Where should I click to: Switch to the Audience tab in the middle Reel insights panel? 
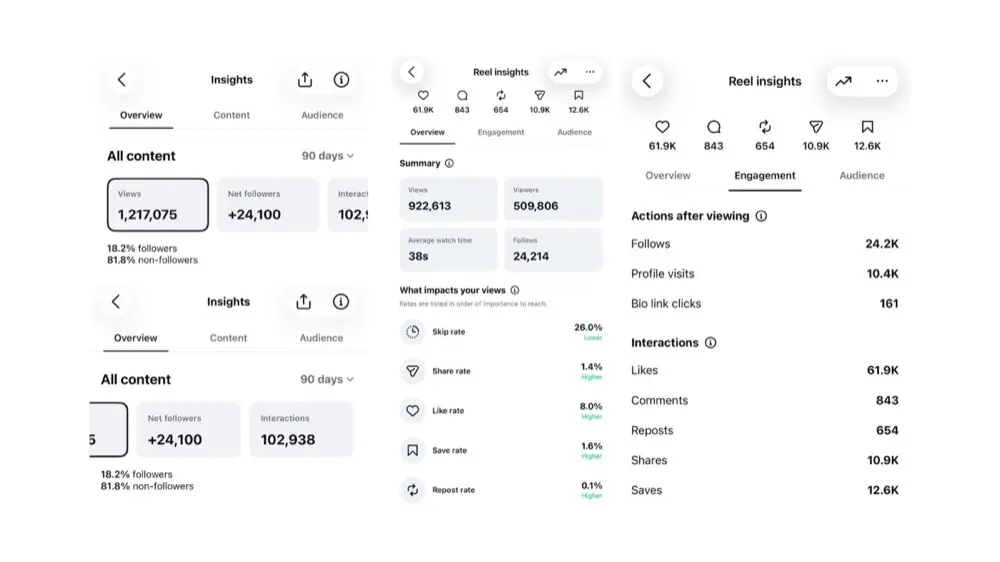[575, 132]
